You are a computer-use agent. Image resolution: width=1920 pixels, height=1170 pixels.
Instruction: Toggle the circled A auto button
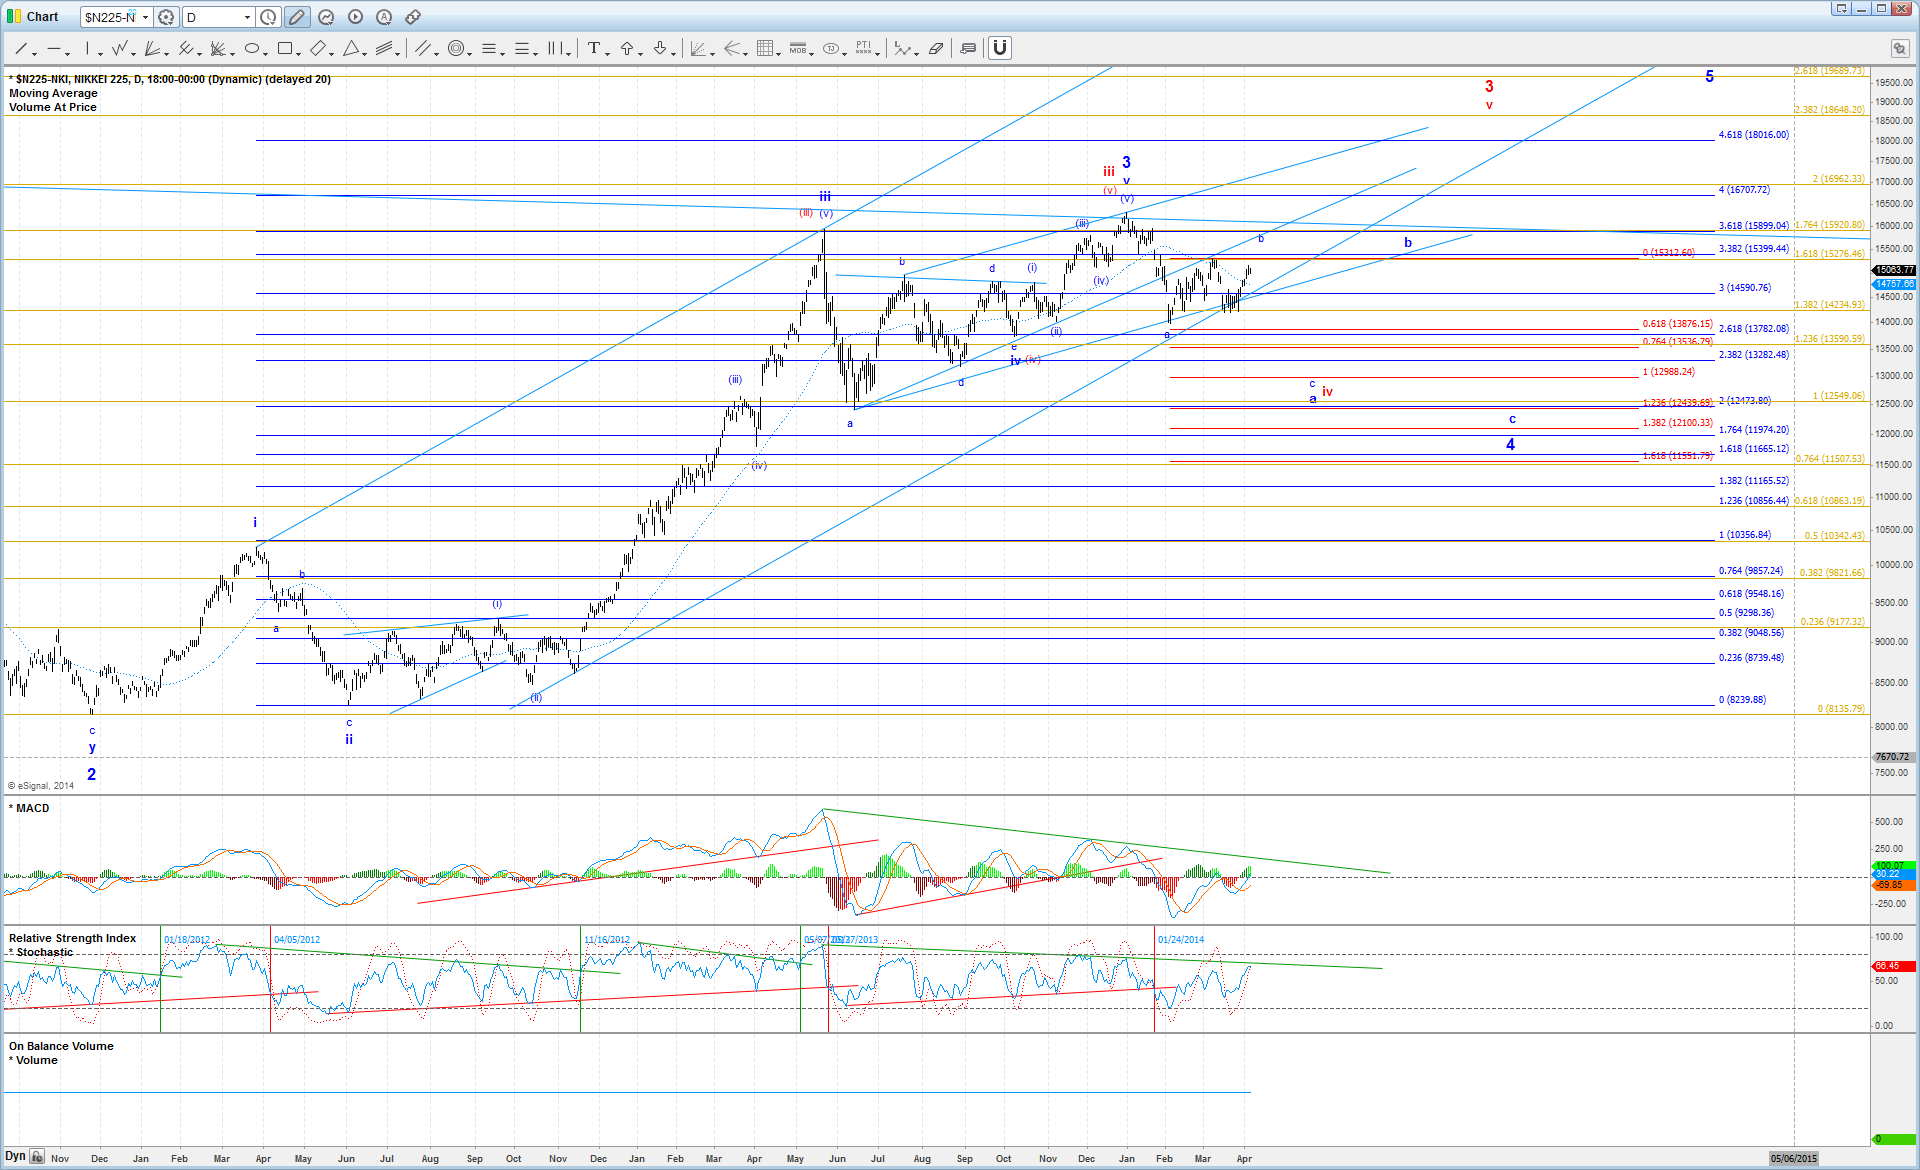384,17
